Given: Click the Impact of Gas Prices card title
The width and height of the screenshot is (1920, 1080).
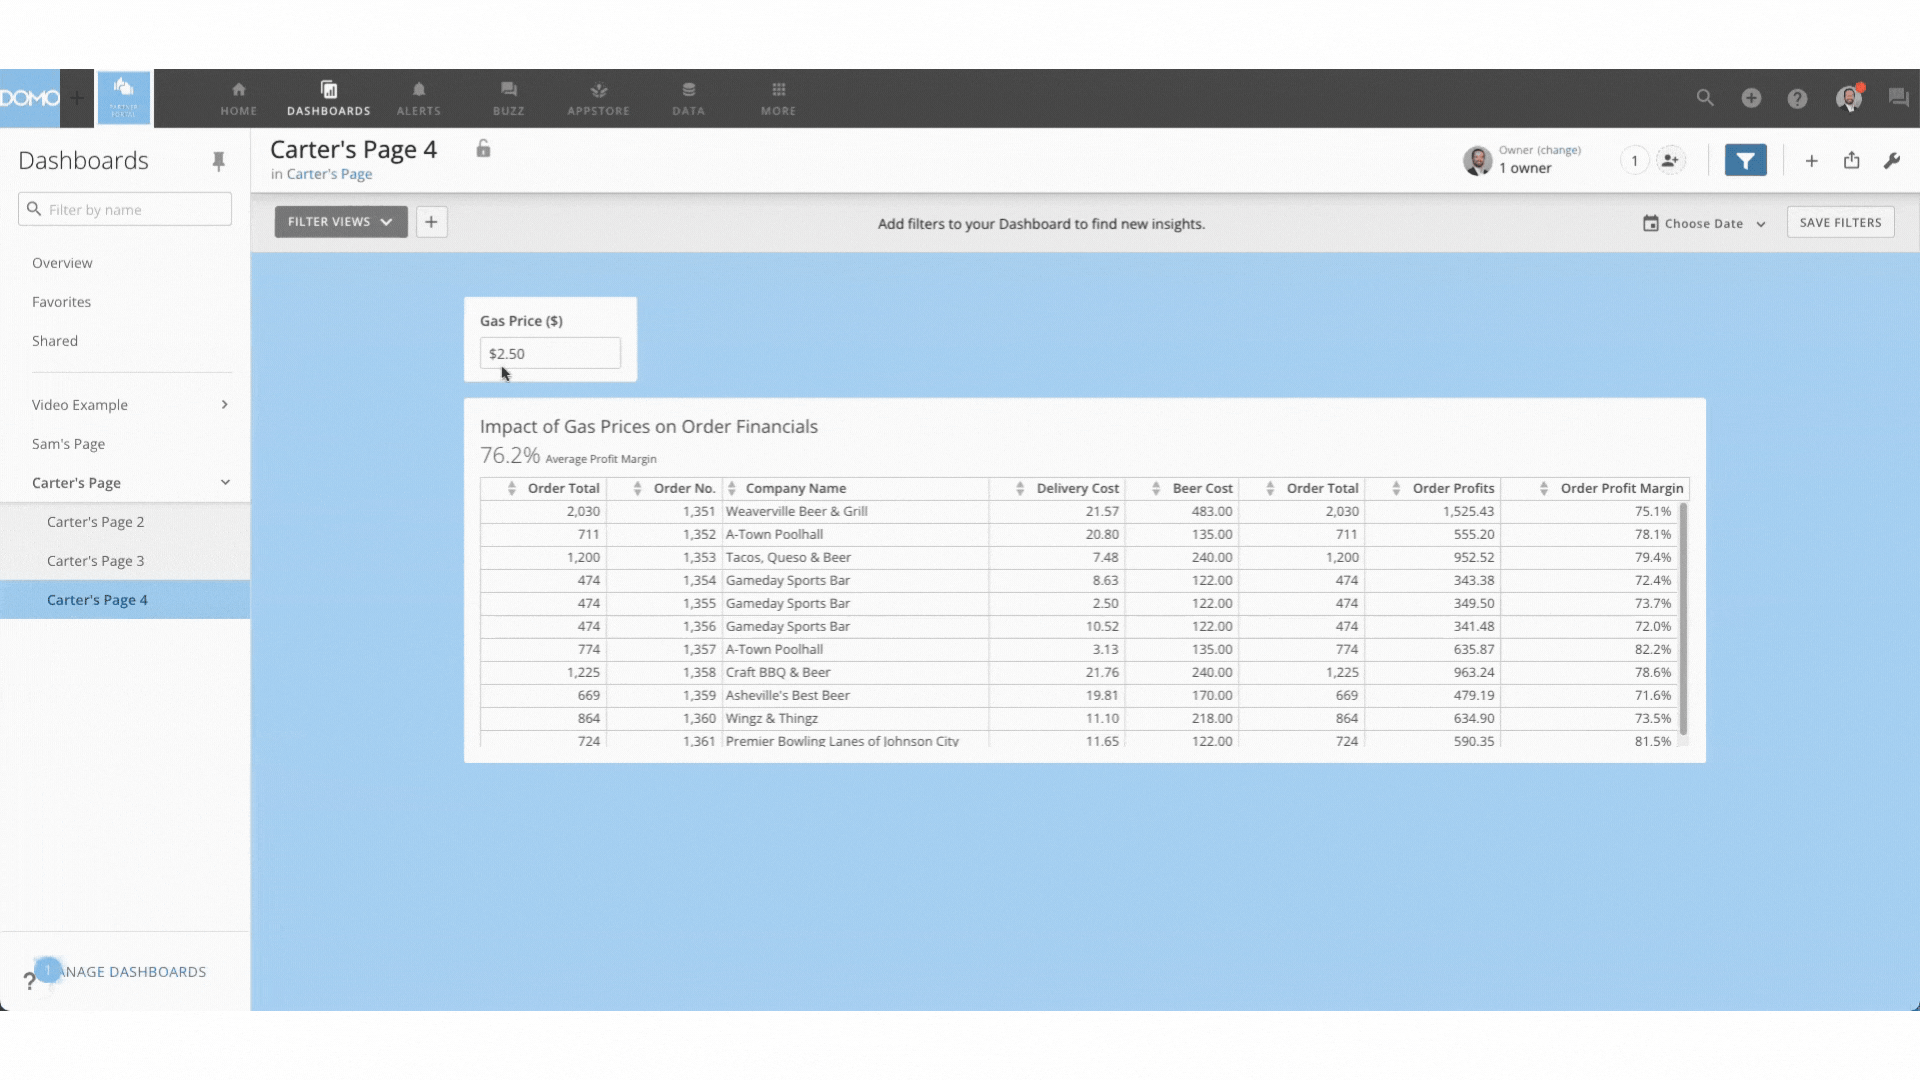Looking at the screenshot, I should [x=648, y=427].
